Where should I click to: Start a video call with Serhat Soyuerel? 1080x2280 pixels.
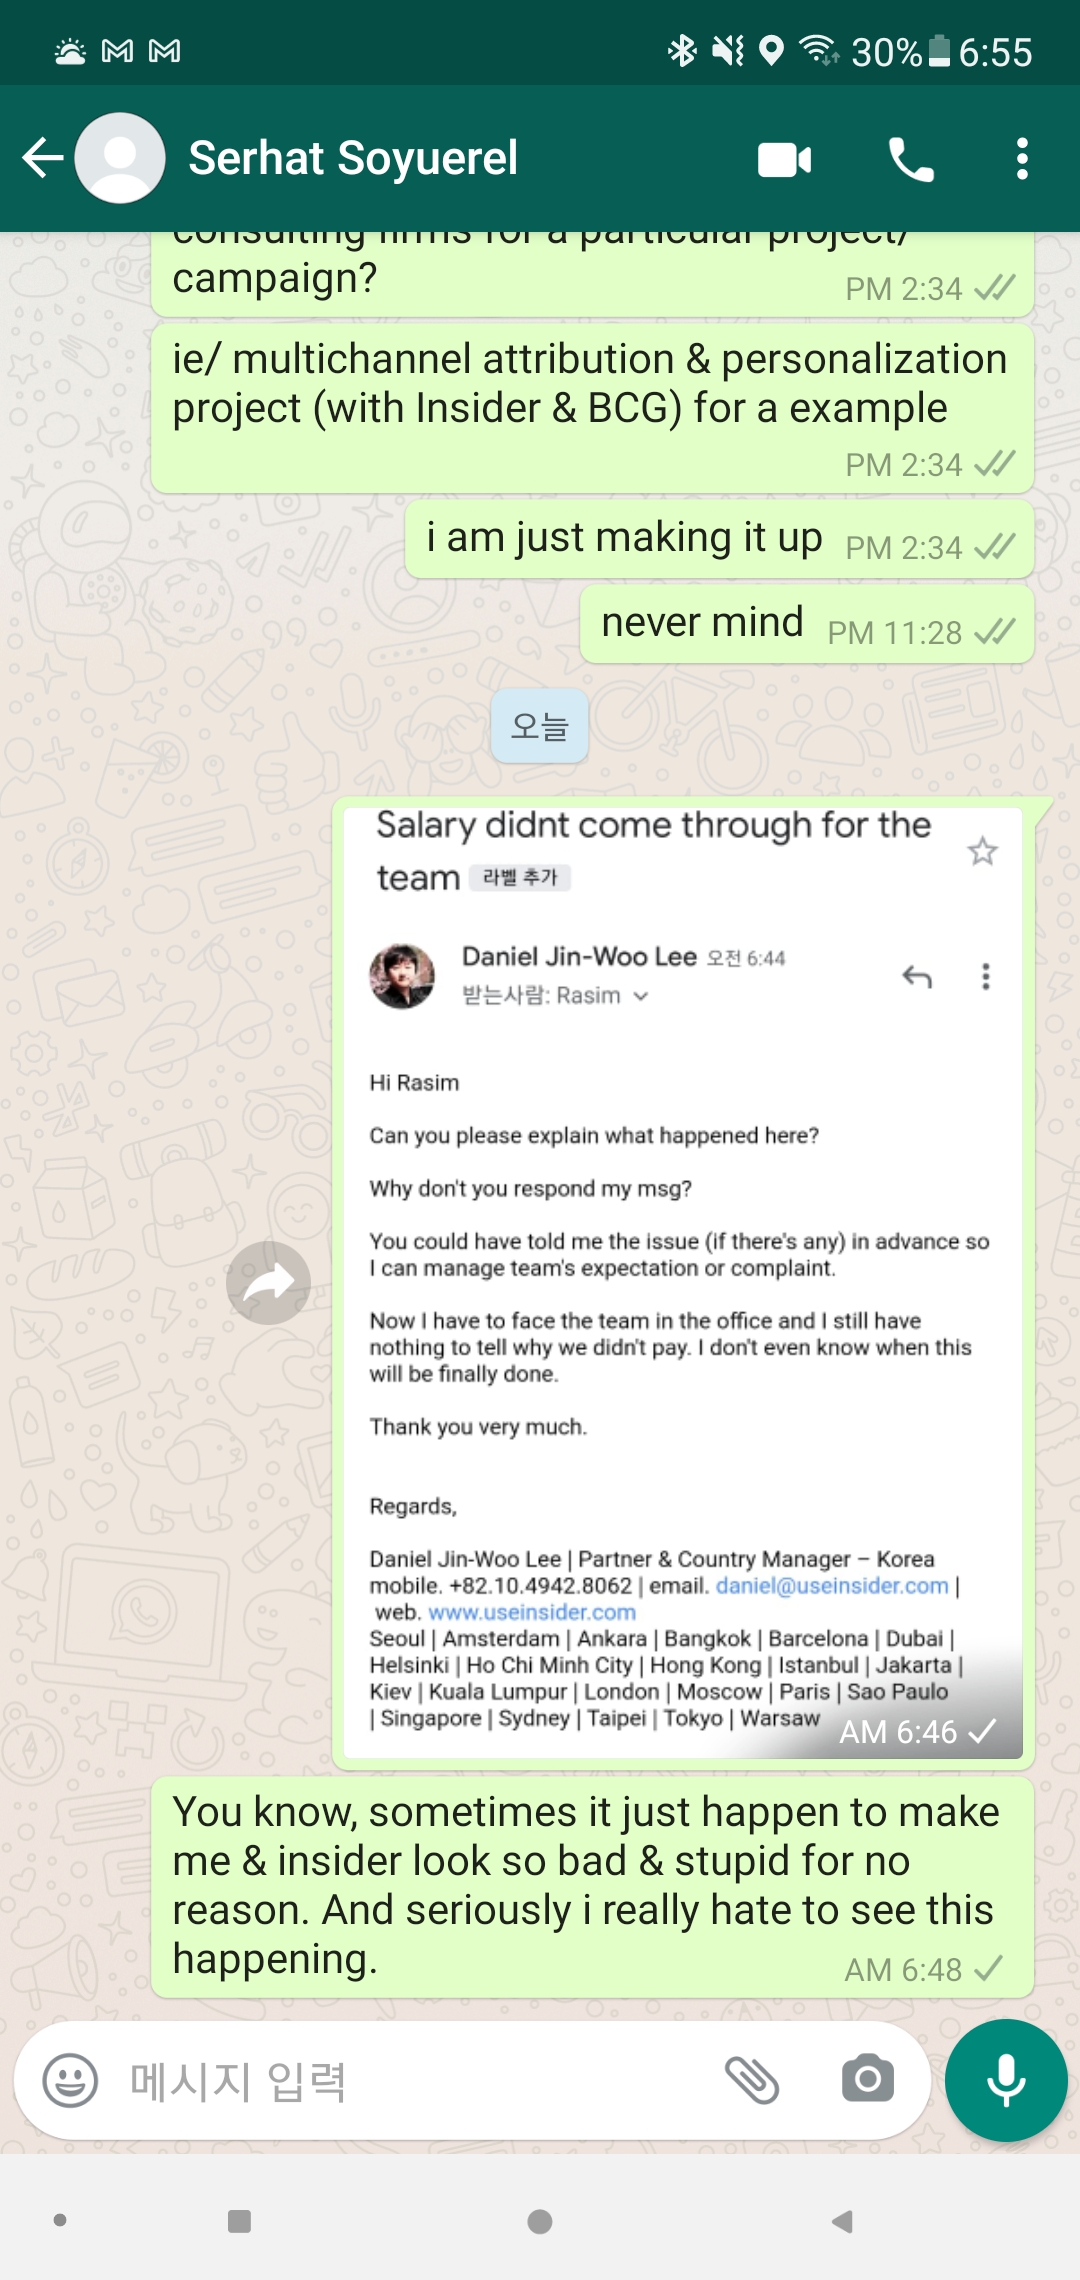click(x=785, y=159)
